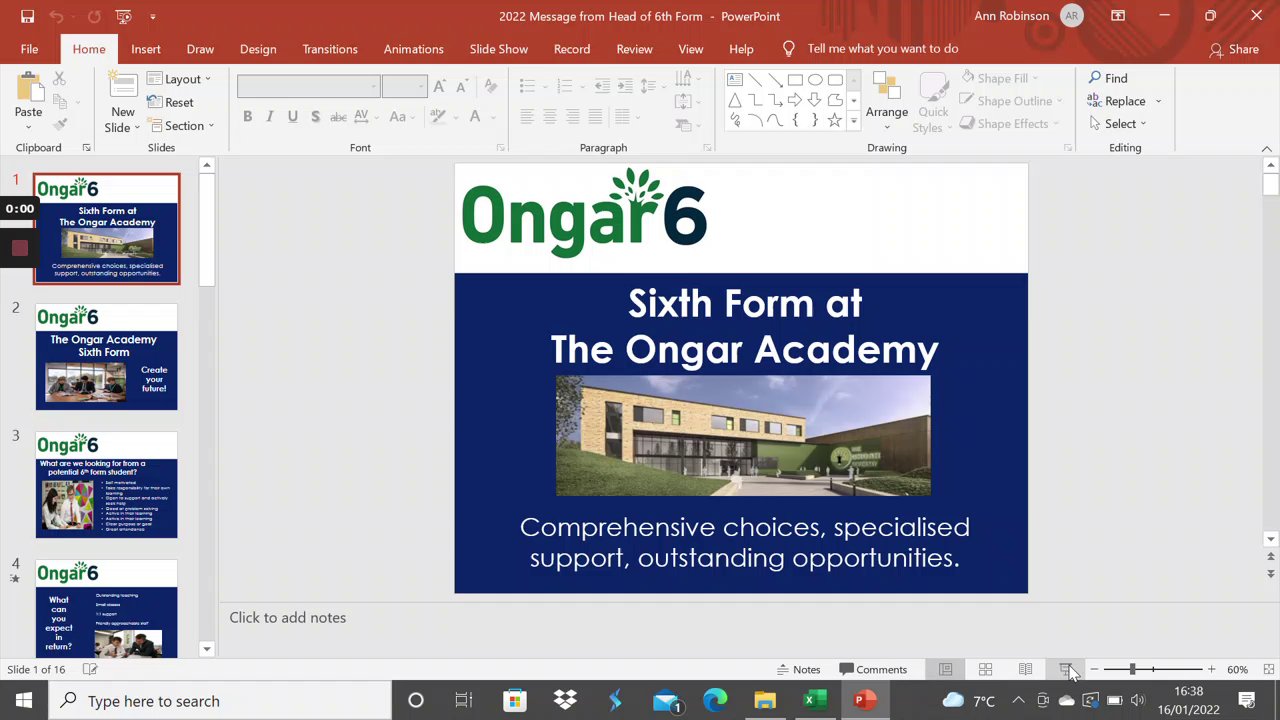The height and width of the screenshot is (720, 1280).
Task: Click Fit slide to window icon
Action: click(1269, 669)
